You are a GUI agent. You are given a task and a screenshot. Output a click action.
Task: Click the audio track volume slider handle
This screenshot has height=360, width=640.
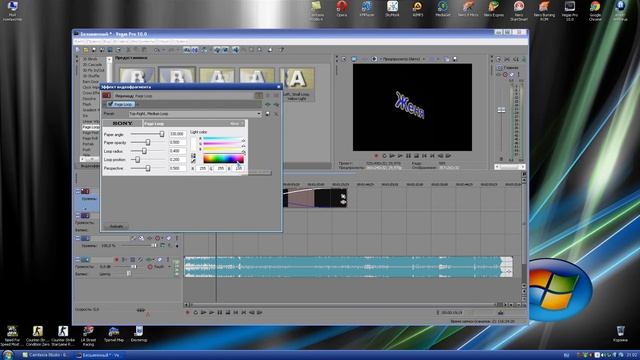click(x=134, y=267)
